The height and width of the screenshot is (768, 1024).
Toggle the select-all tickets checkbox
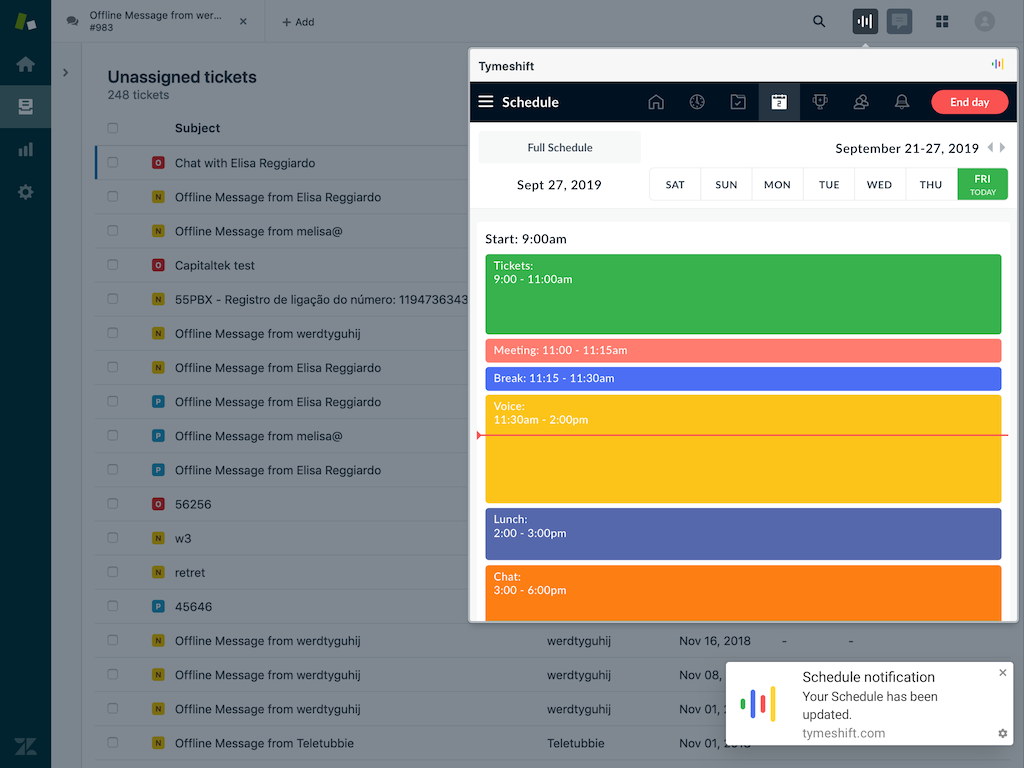[x=113, y=128]
